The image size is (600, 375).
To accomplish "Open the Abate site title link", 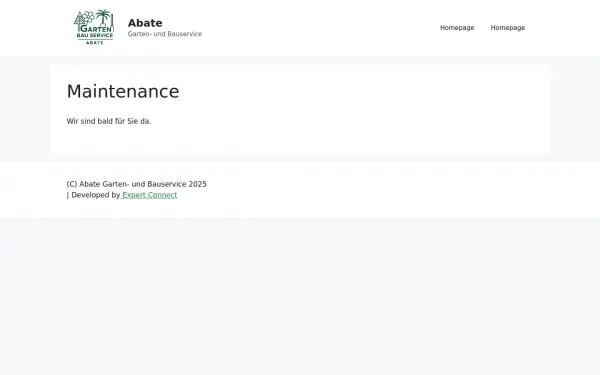I will click(145, 23).
